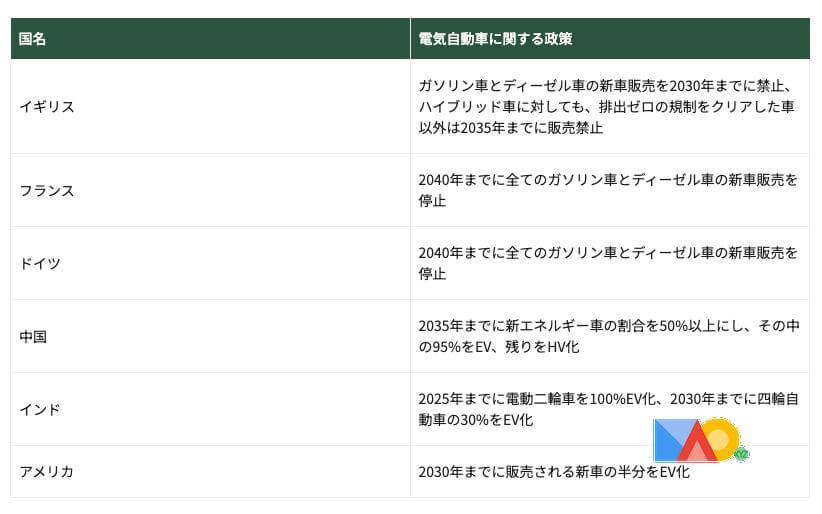Select the フランス country cell

click(x=47, y=190)
